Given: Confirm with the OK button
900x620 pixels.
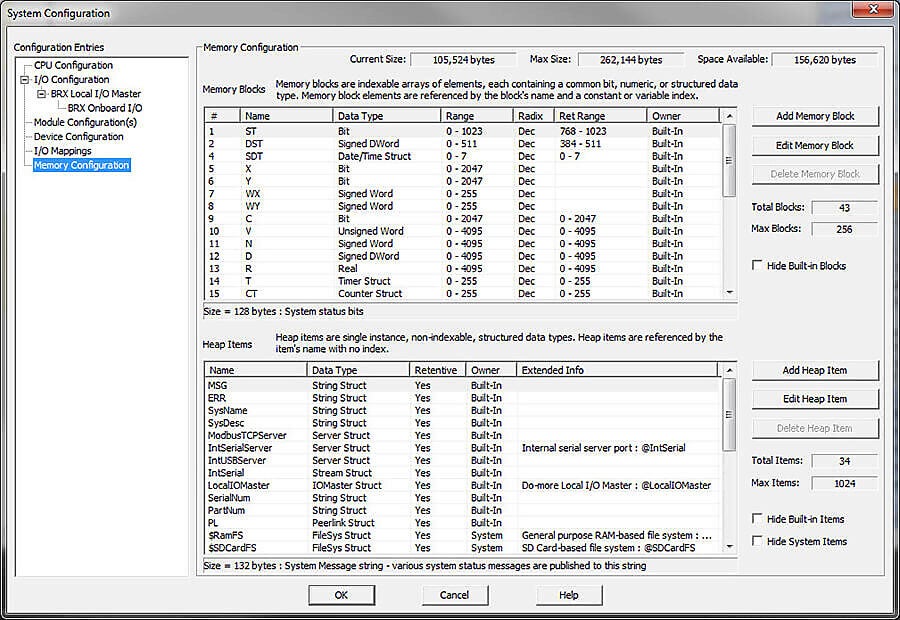Looking at the screenshot, I should [x=342, y=595].
